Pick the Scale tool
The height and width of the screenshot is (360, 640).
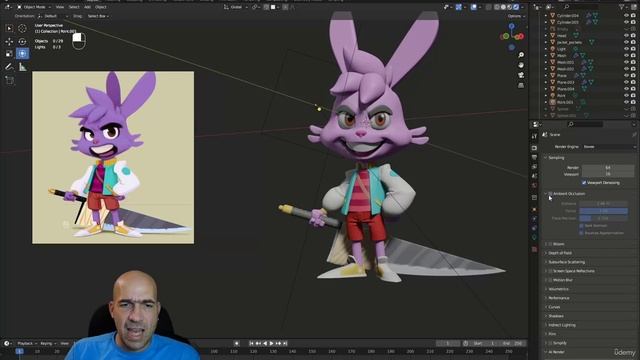click(9, 53)
